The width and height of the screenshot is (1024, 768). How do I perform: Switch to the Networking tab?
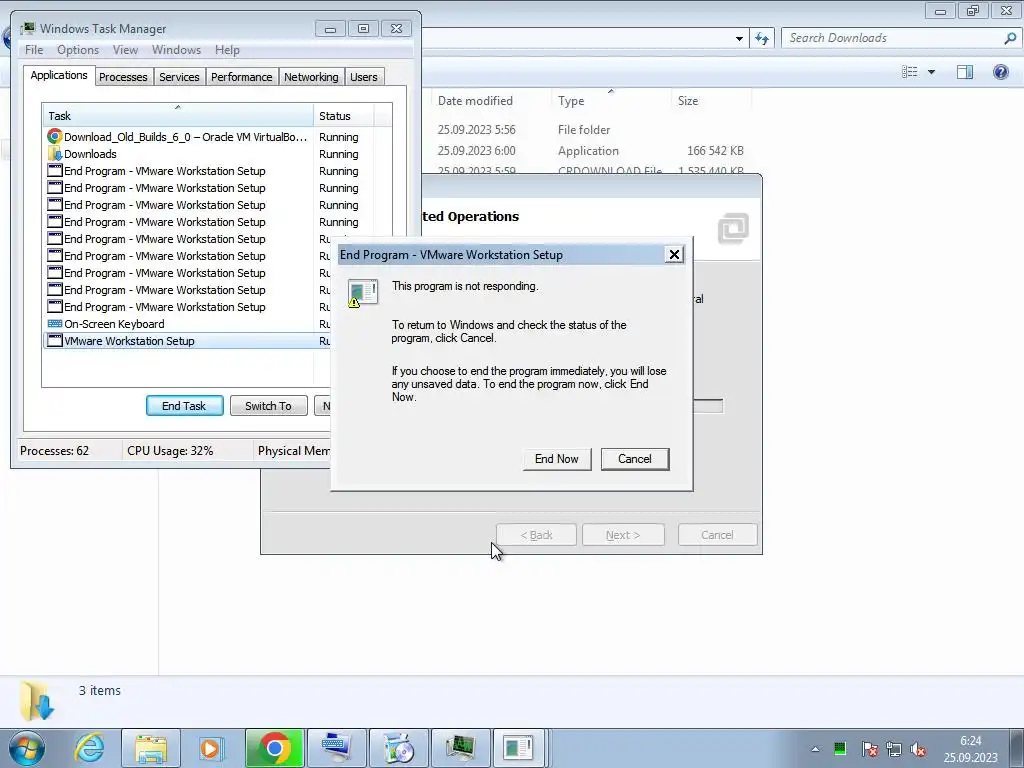pos(312,77)
